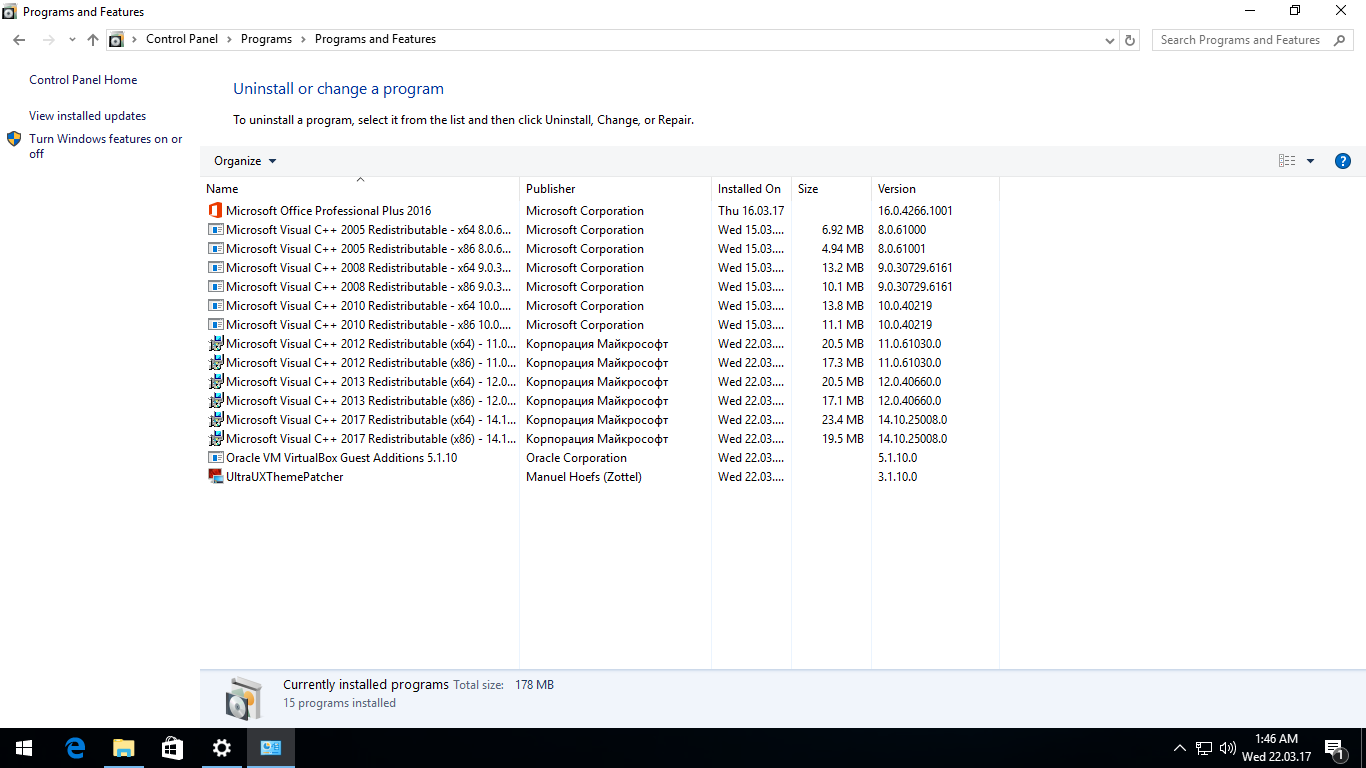Image resolution: width=1366 pixels, height=768 pixels.
Task: Navigate to the Control Panel breadcrumb
Action: [182, 39]
